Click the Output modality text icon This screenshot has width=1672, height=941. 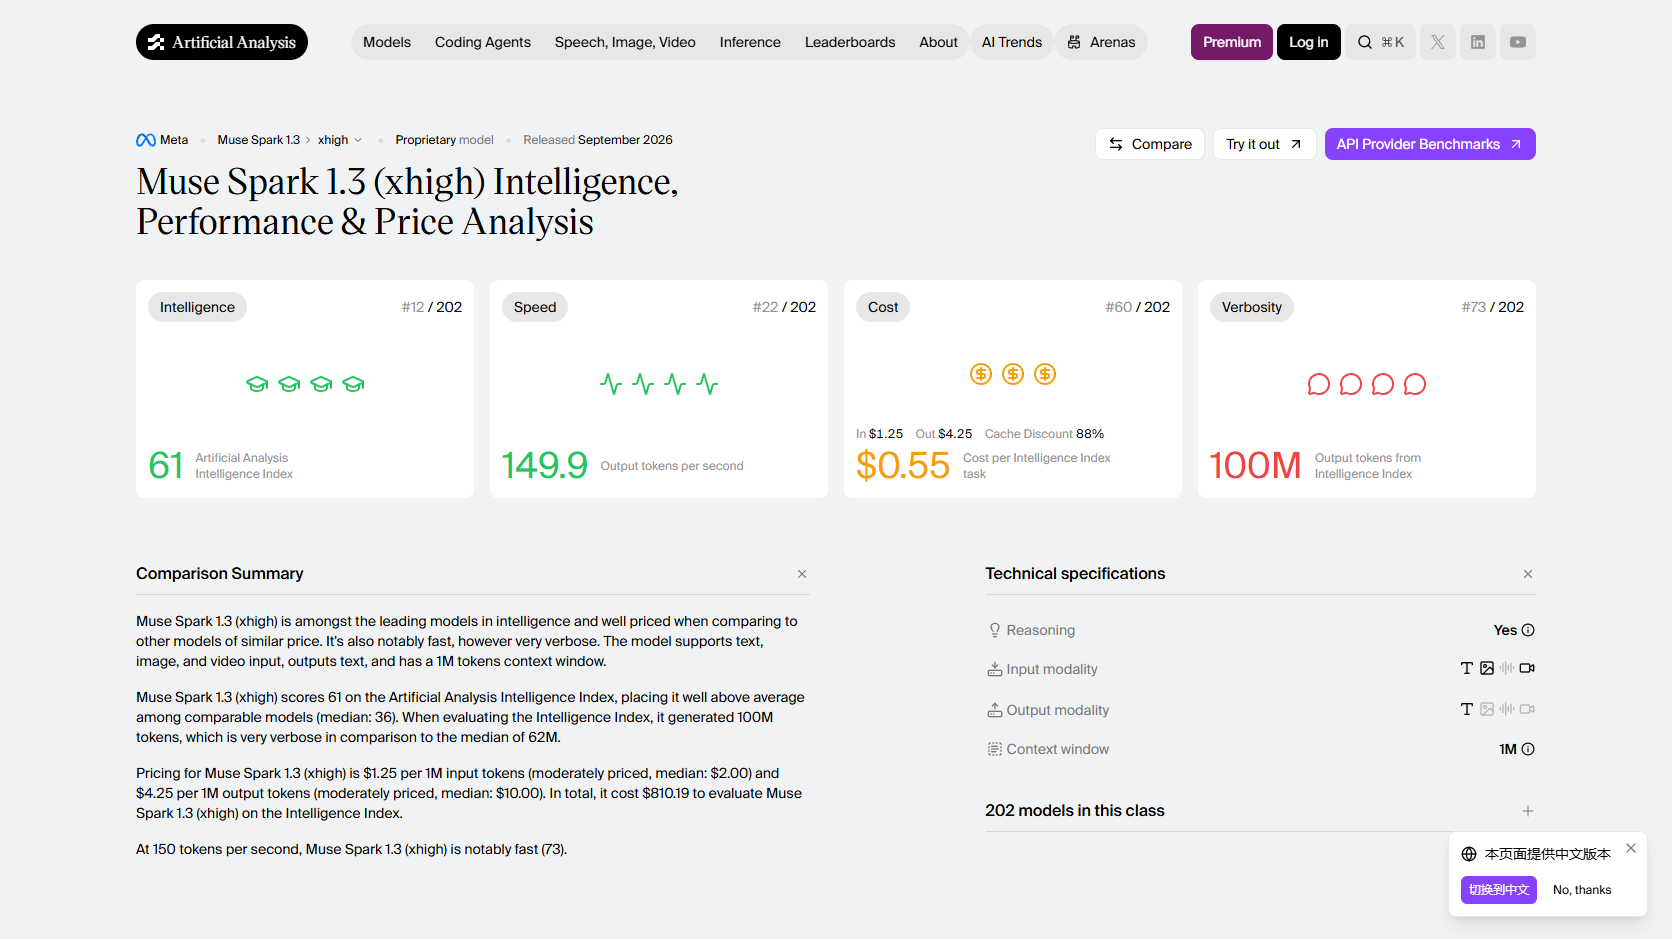pos(1467,709)
